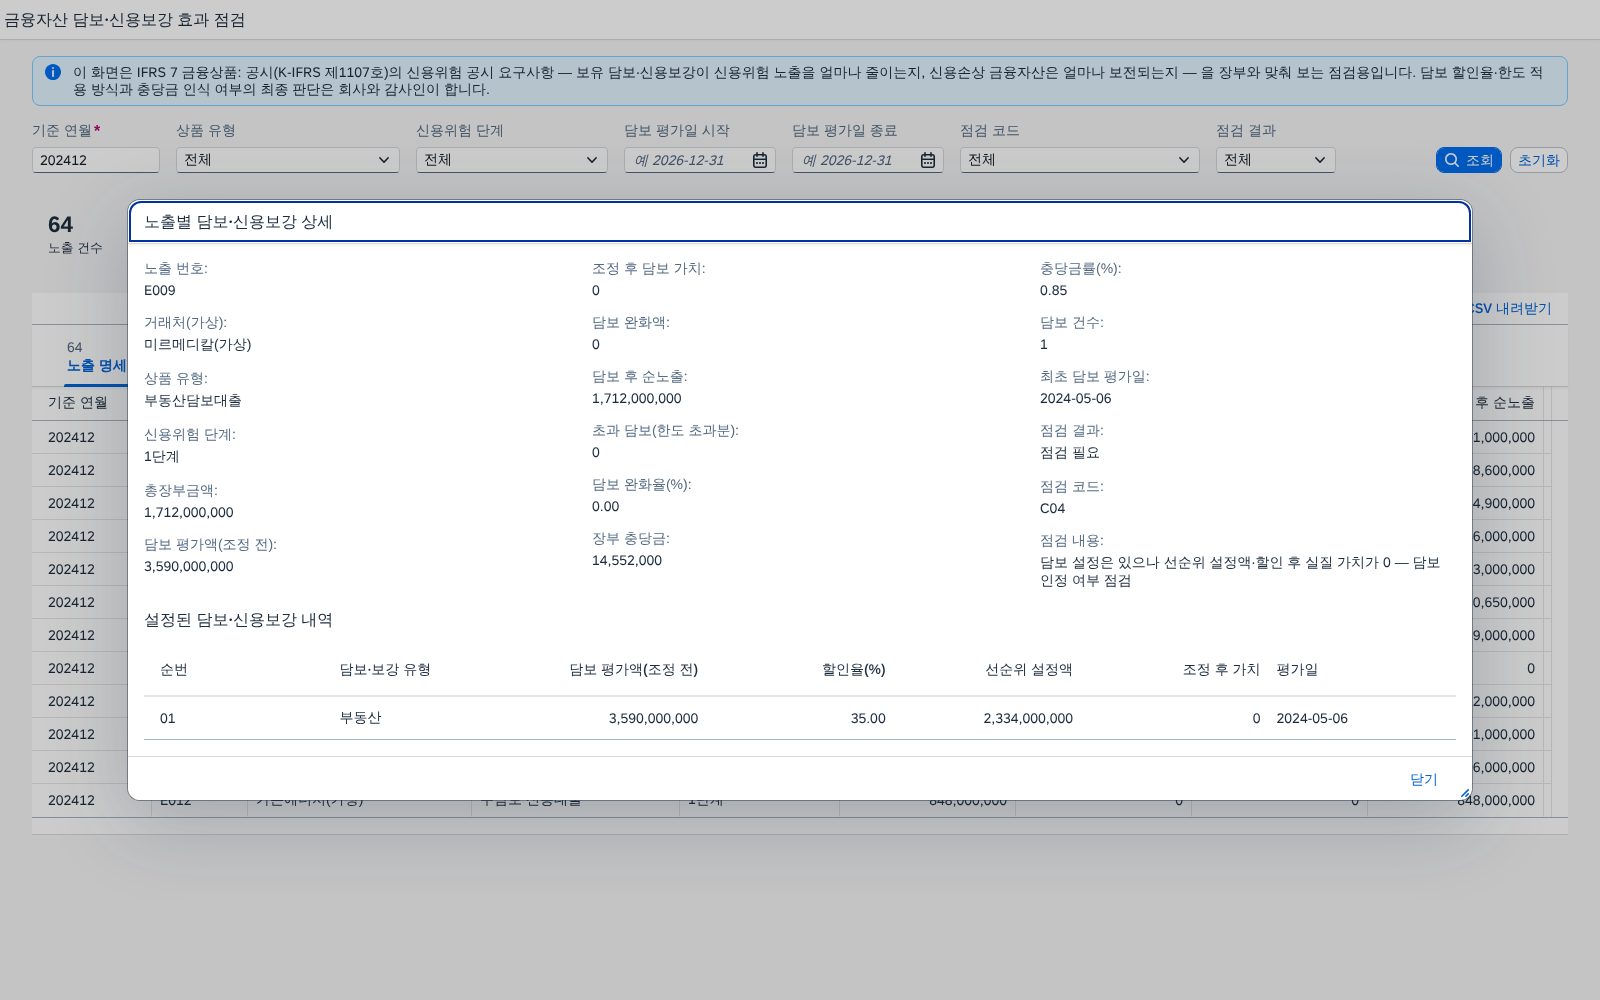This screenshot has width=1600, height=1000.
Task: Click the dialog resize handle icon
Action: [1465, 794]
